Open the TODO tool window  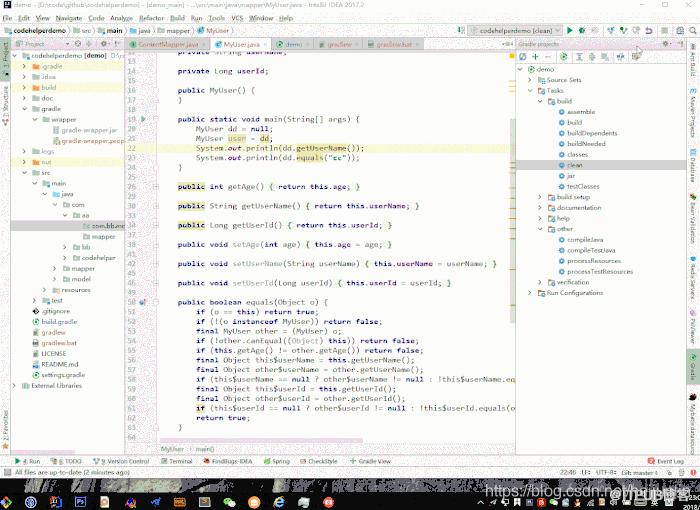(x=66, y=461)
